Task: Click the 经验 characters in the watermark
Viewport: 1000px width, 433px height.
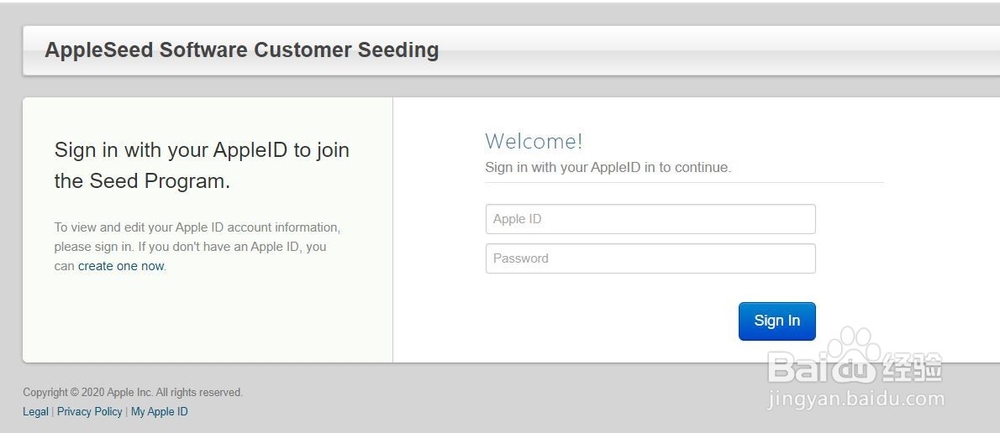Action: (912, 367)
